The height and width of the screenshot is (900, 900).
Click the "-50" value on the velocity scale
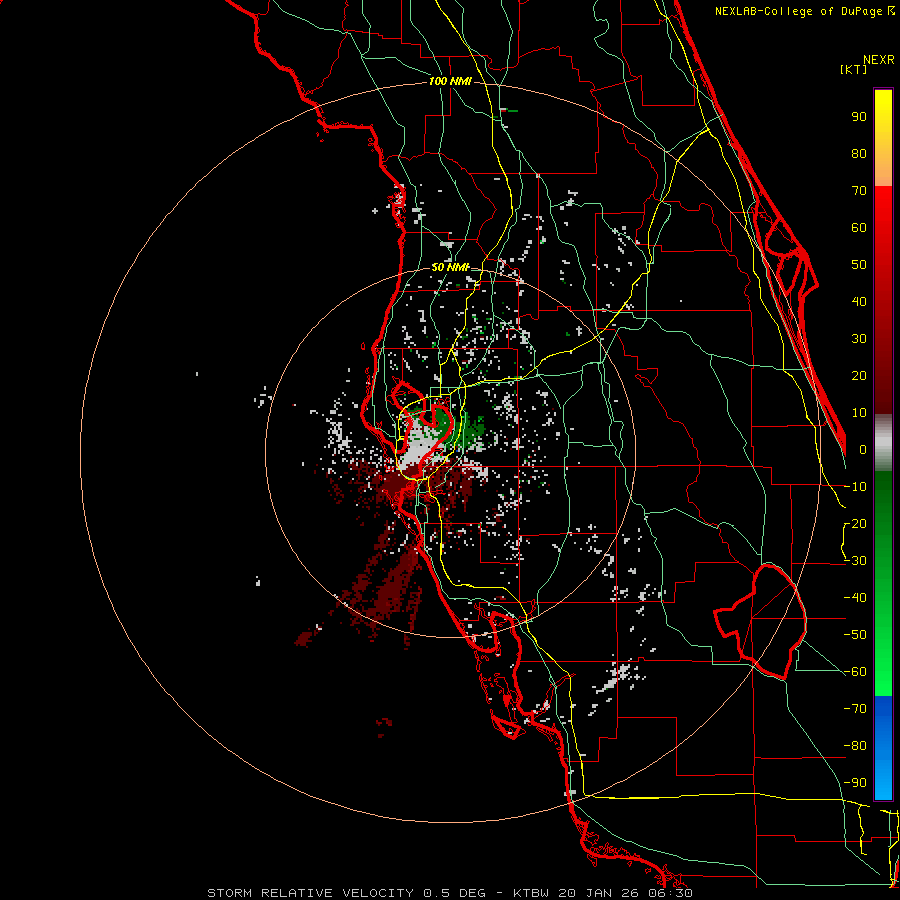pos(855,635)
